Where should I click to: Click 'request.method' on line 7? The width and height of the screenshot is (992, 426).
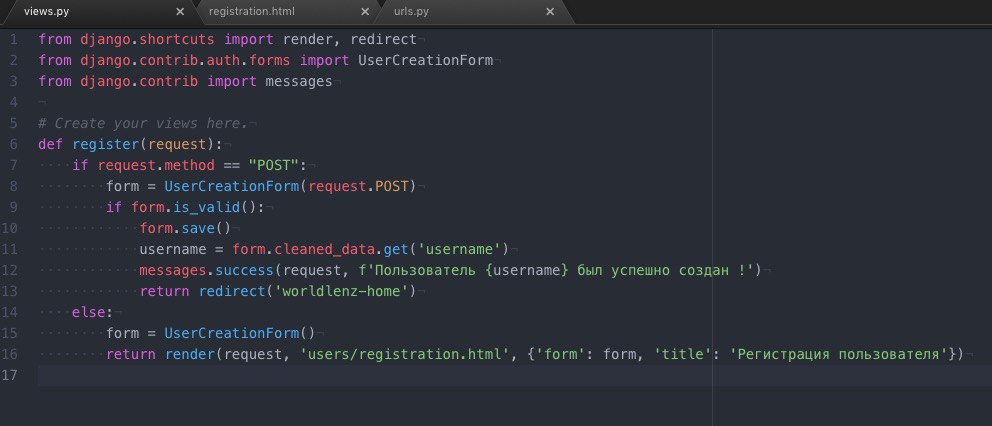156,165
